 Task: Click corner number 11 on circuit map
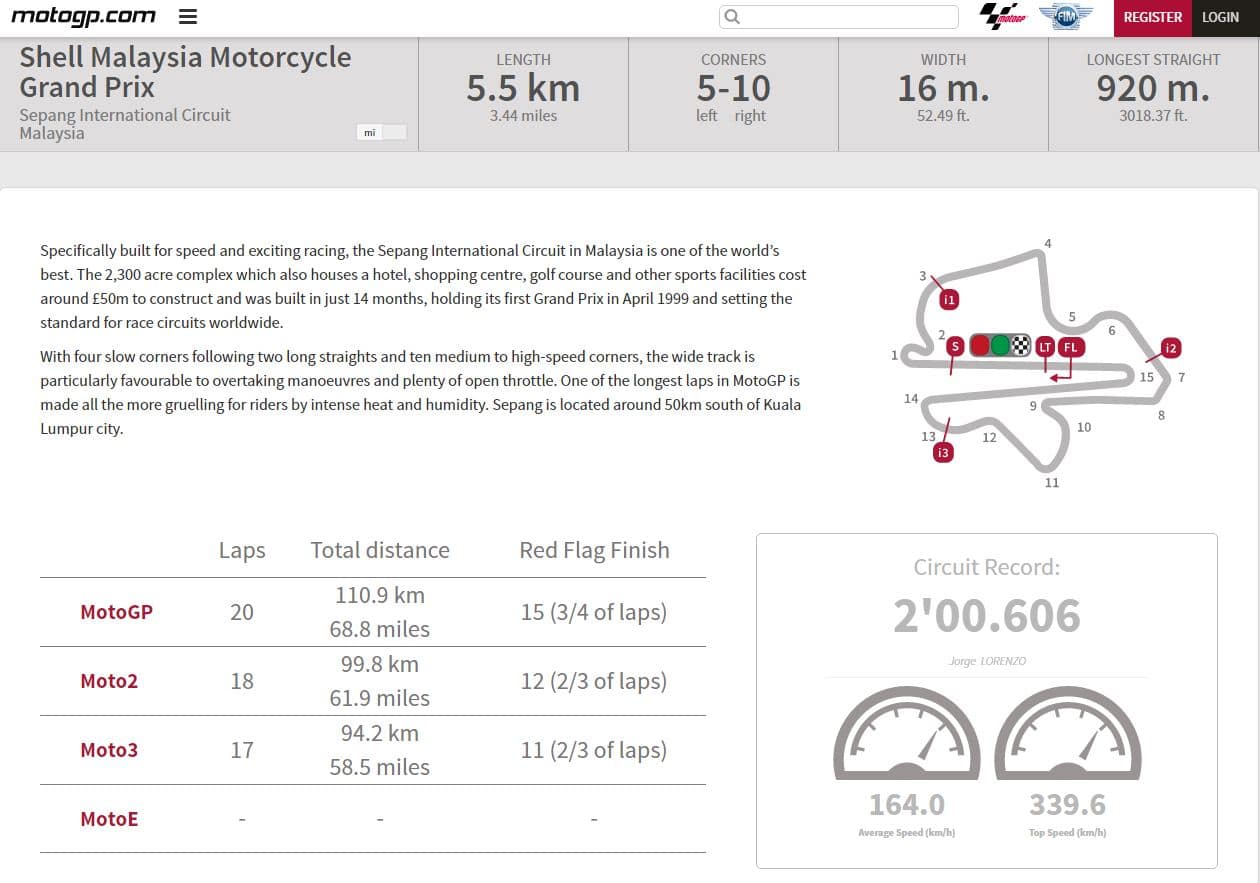[x=1051, y=483]
